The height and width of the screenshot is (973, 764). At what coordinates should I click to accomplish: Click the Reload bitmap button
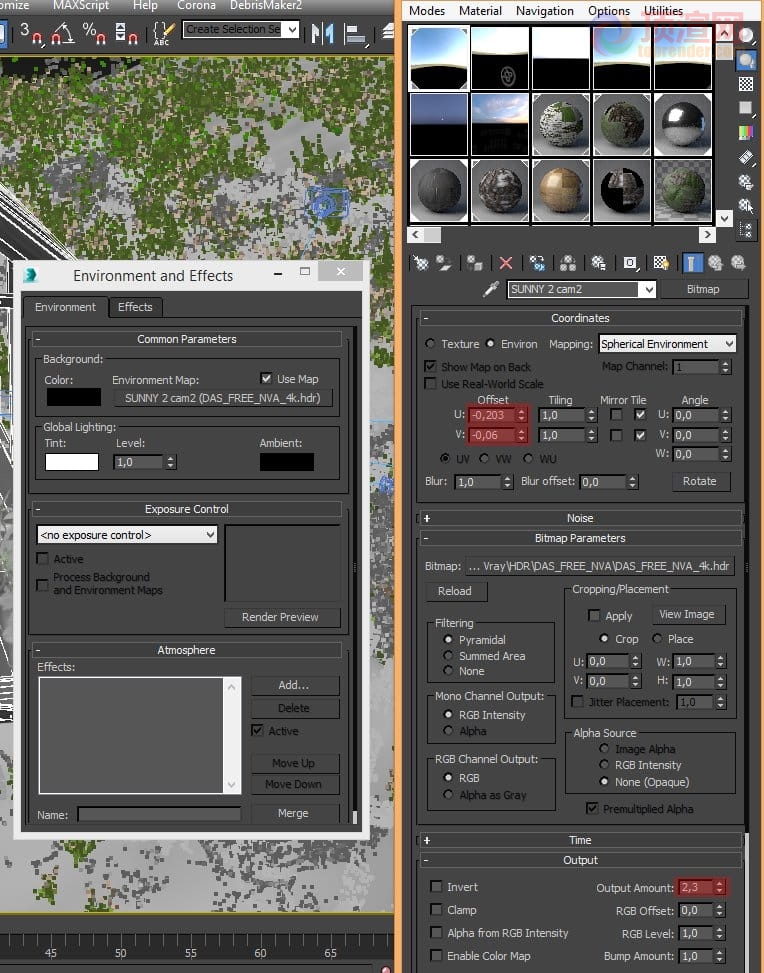click(455, 591)
